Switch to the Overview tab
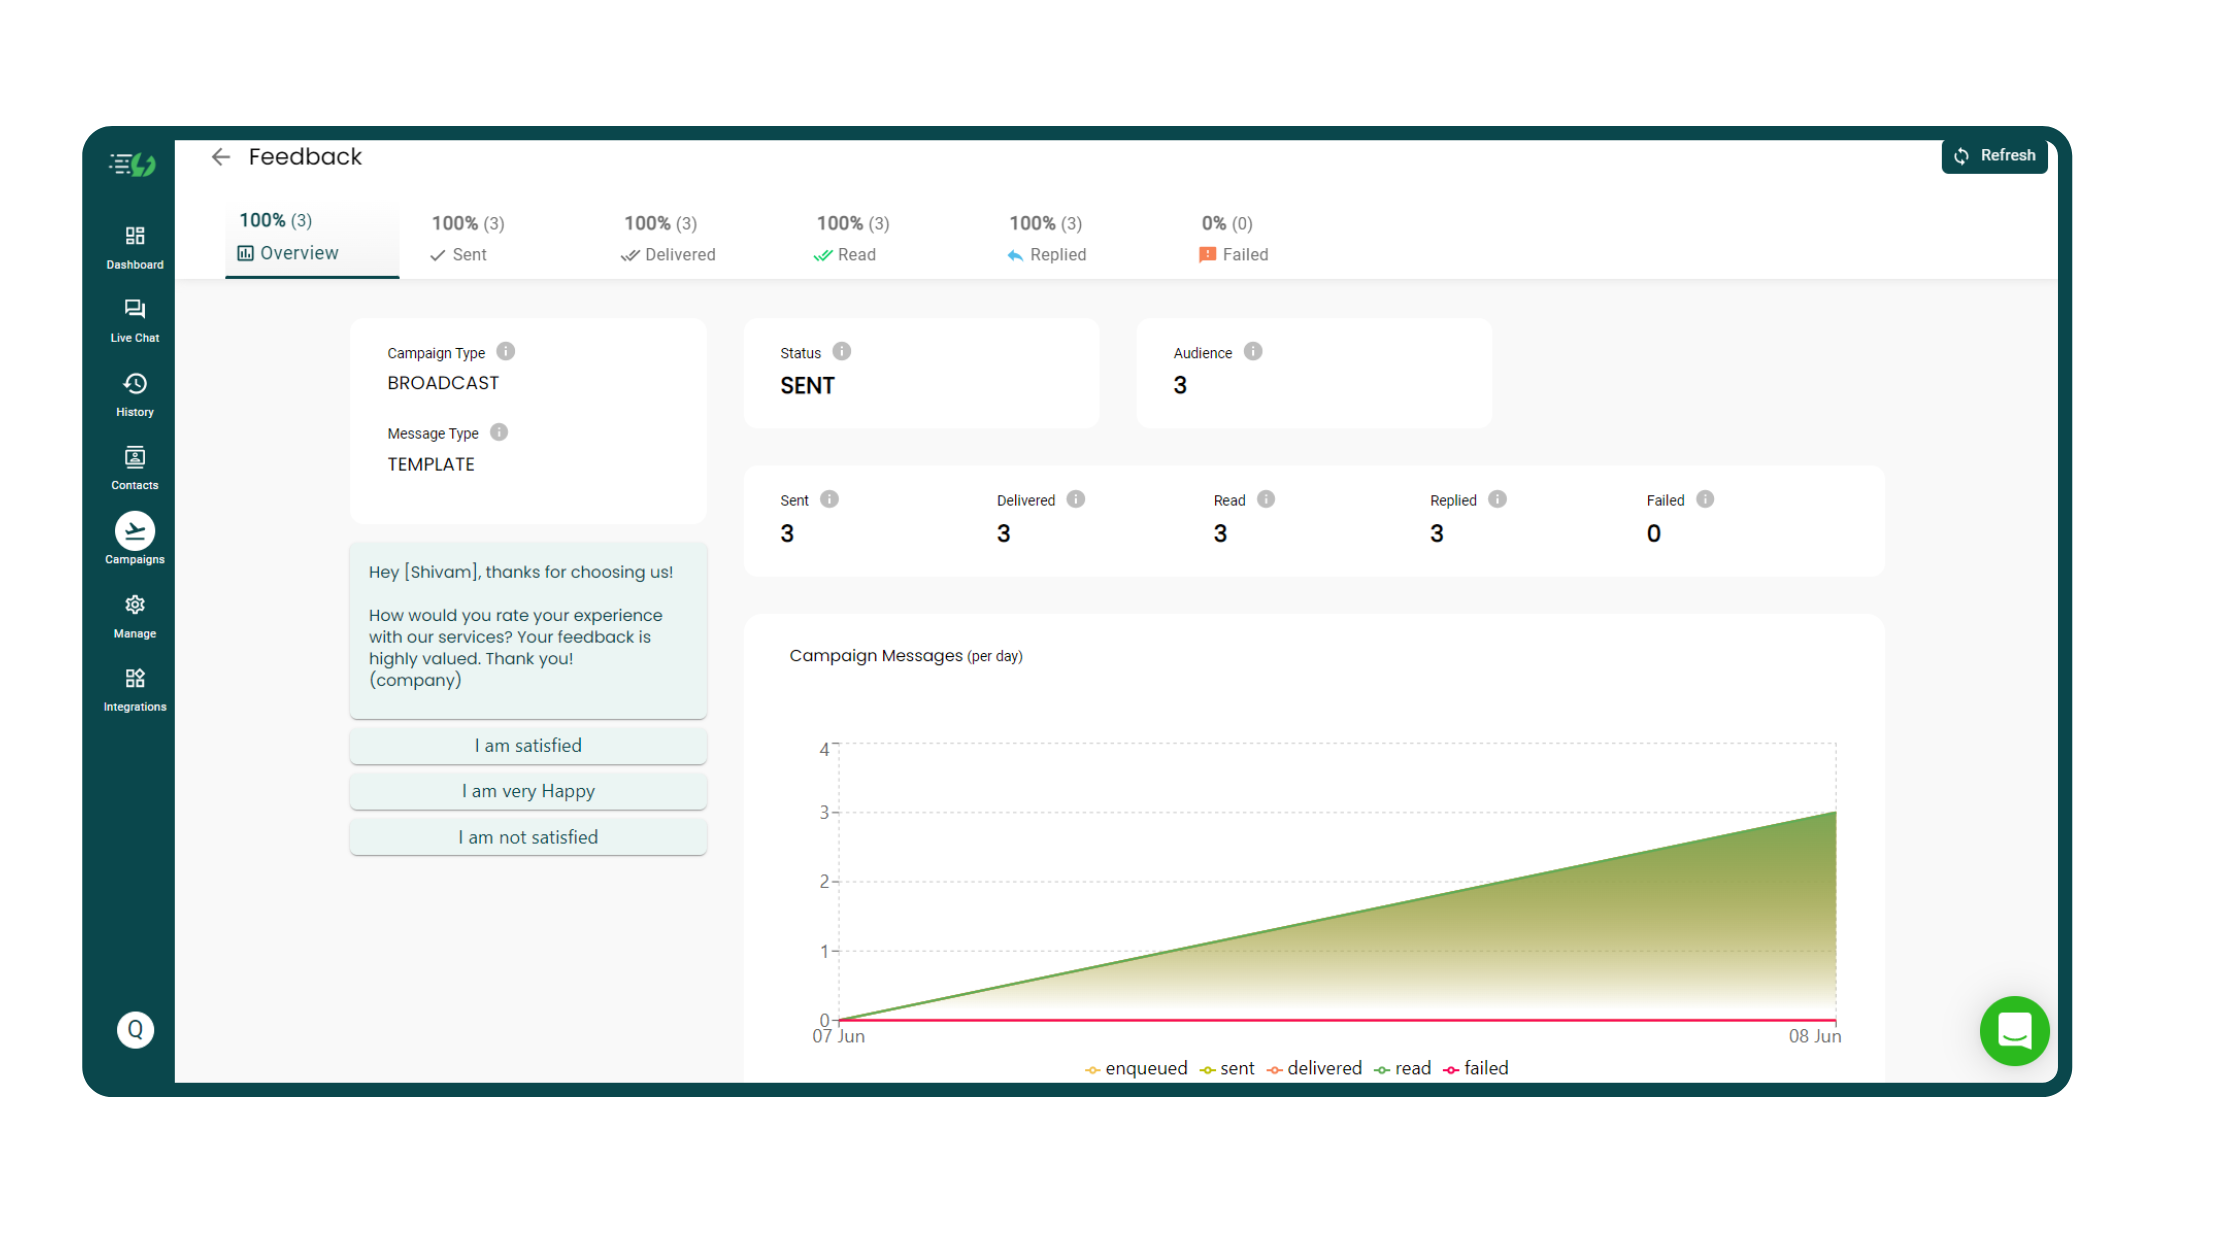The width and height of the screenshot is (2240, 1260). point(312,238)
